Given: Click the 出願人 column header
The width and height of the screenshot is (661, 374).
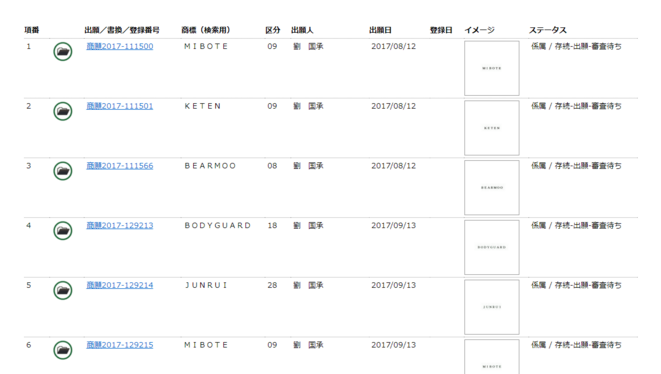Looking at the screenshot, I should pos(302,30).
